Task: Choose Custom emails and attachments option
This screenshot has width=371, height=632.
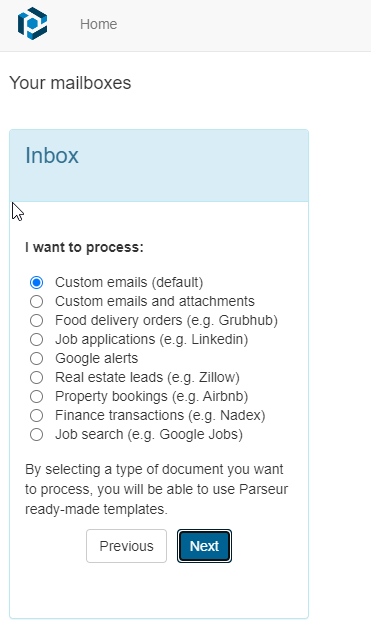Action: [x=36, y=301]
